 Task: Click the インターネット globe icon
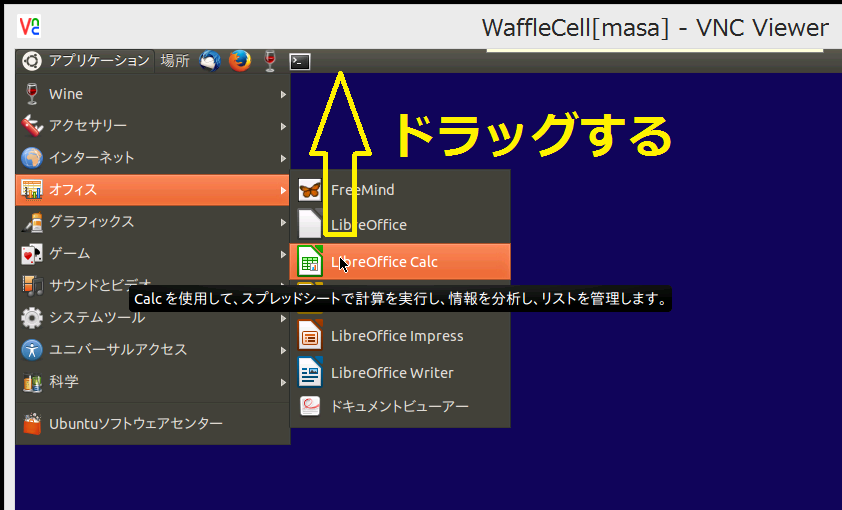32,158
